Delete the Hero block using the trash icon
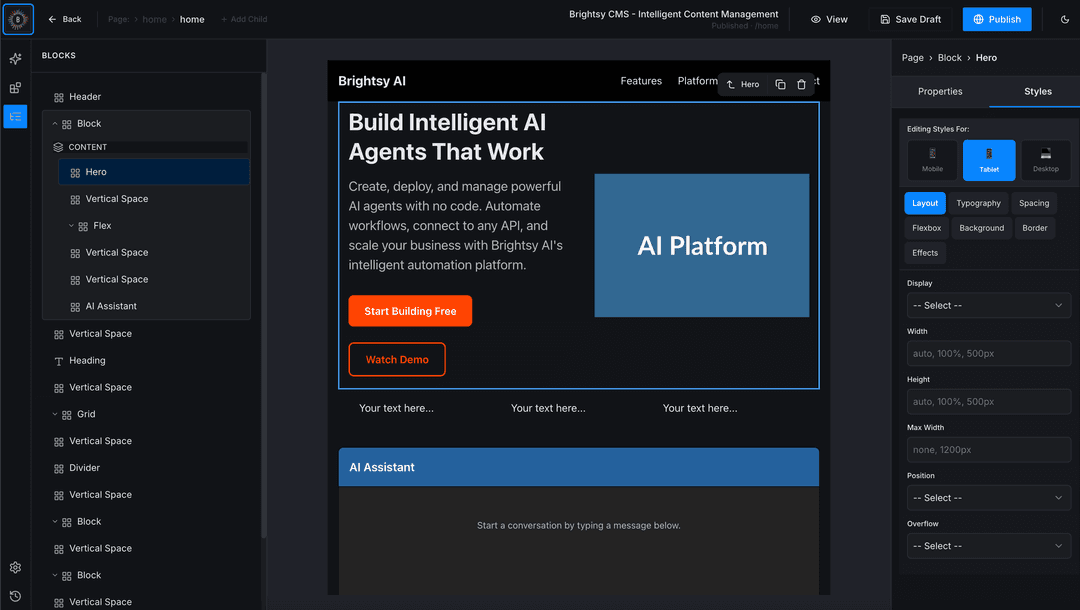 (x=802, y=84)
